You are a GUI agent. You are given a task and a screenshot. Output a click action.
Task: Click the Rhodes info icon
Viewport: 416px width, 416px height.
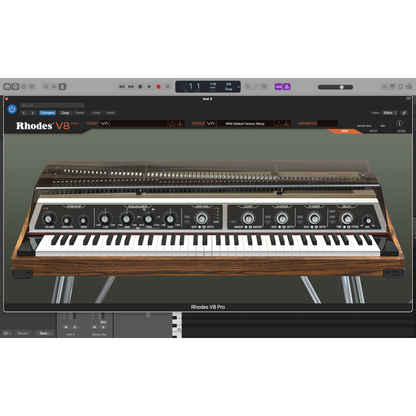[x=399, y=123]
